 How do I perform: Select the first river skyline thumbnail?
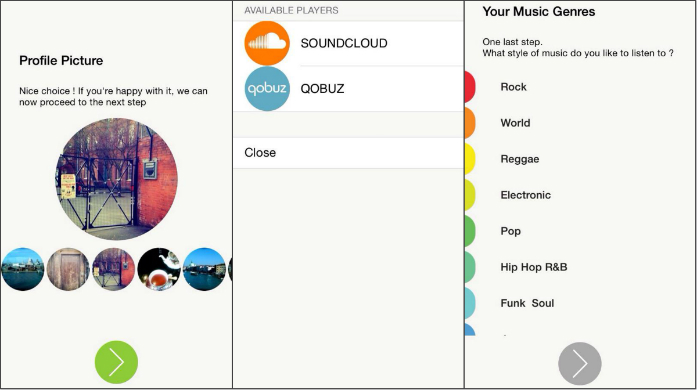[x=23, y=269]
